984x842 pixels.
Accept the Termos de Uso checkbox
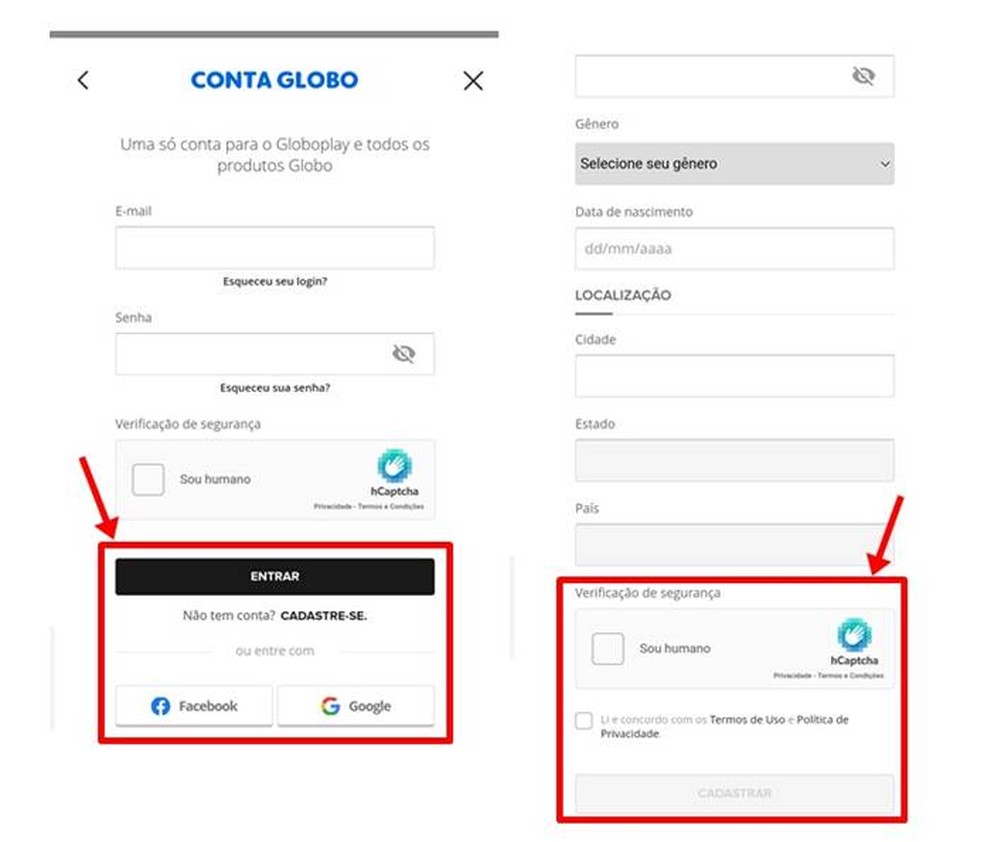[x=584, y=720]
